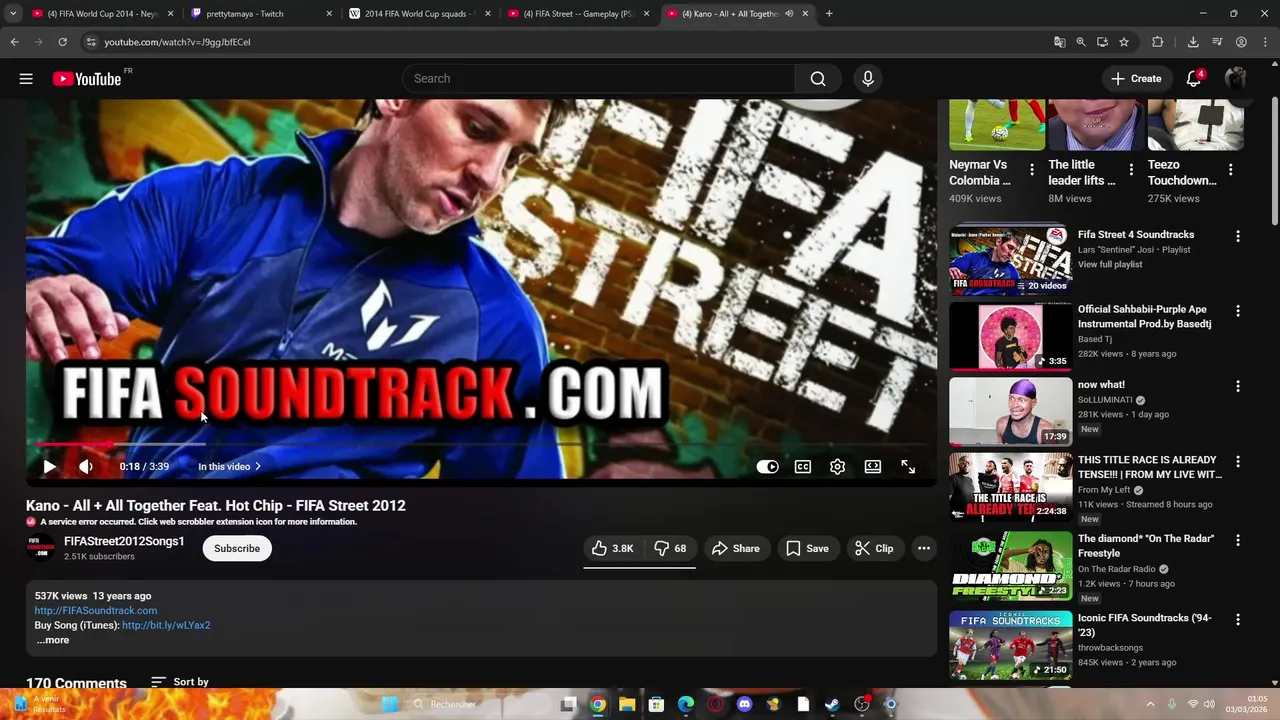Switch to FIFA Street Gameplay tab

(x=579, y=14)
